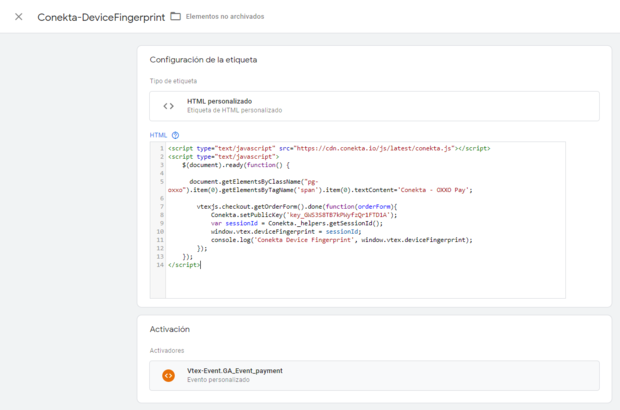This screenshot has height=410, width=620.
Task: Open the Vtex-Event.GA_Event_payment trigger
Action: pos(374,375)
